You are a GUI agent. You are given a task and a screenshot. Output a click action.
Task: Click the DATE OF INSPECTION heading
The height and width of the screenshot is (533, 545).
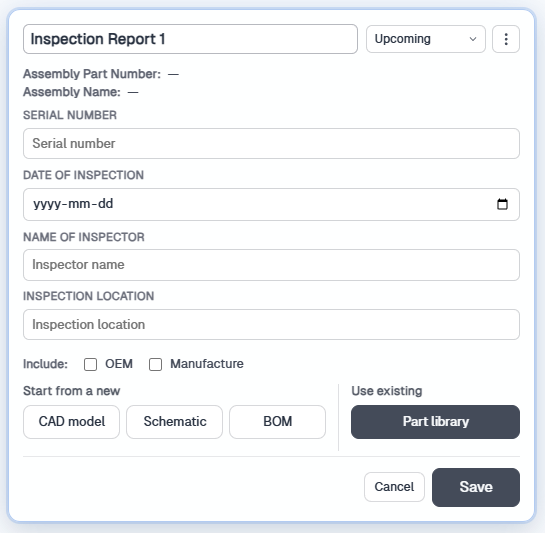click(83, 175)
